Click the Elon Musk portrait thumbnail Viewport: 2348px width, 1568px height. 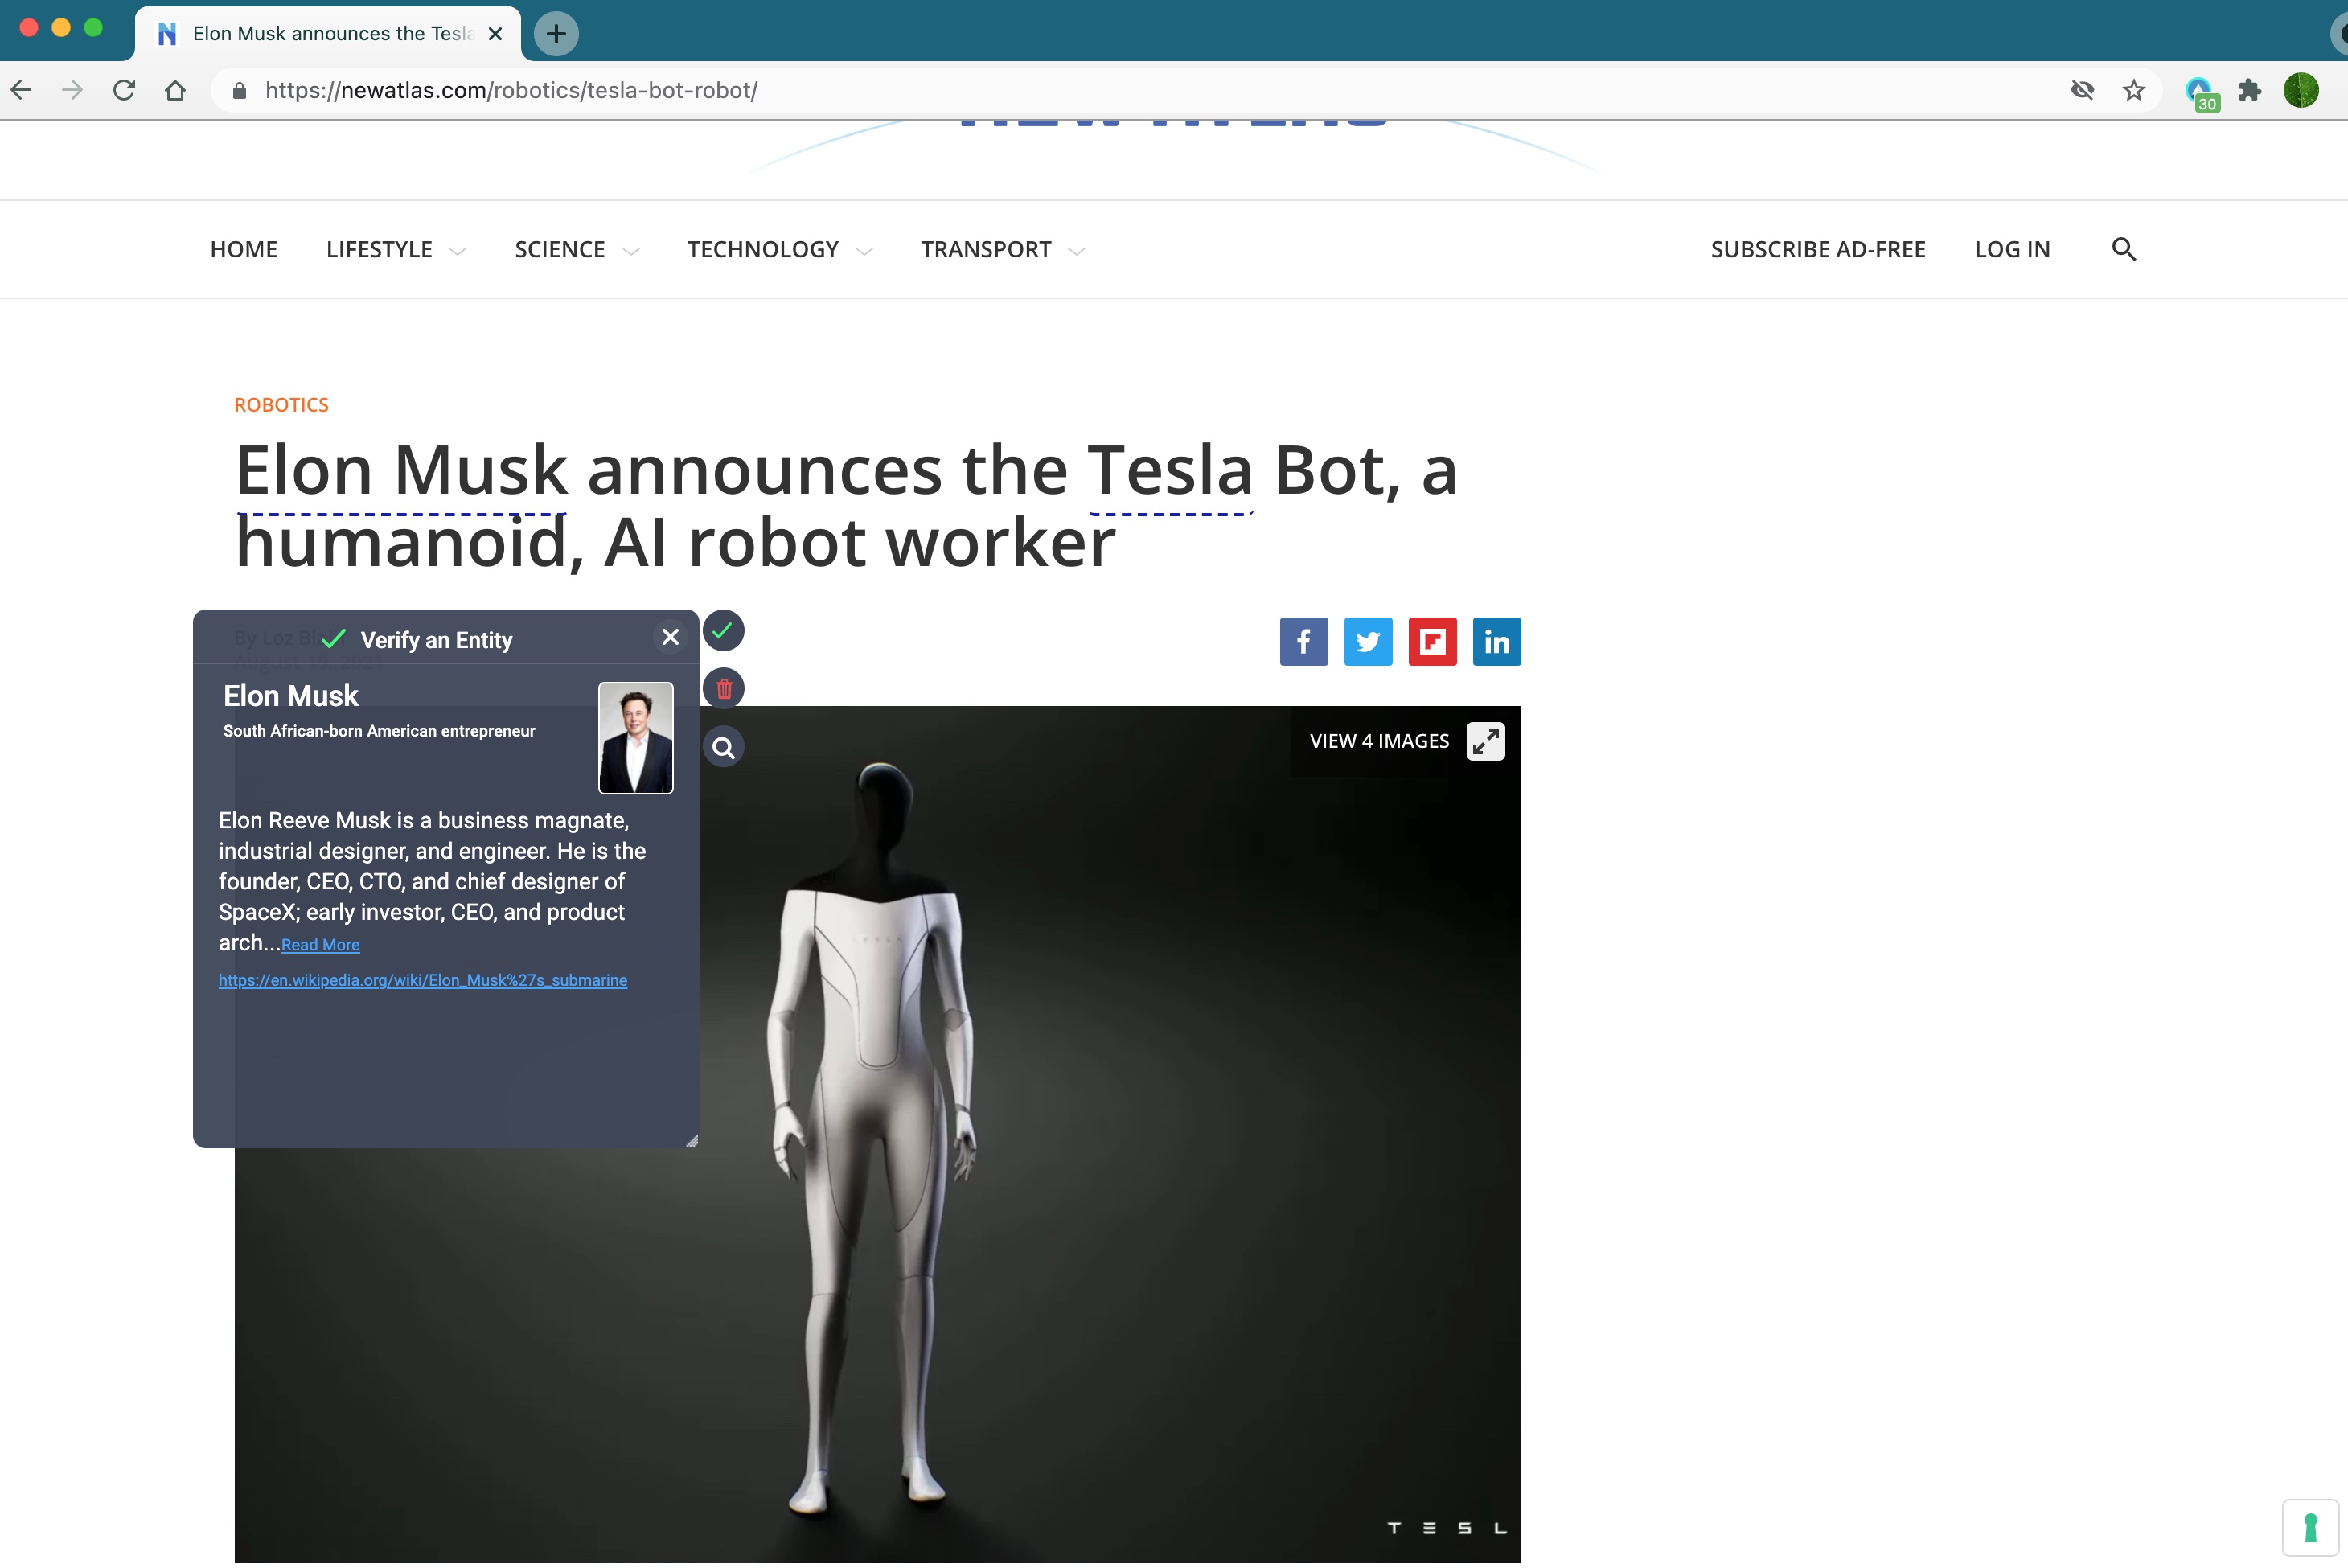pyautogui.click(x=636, y=738)
